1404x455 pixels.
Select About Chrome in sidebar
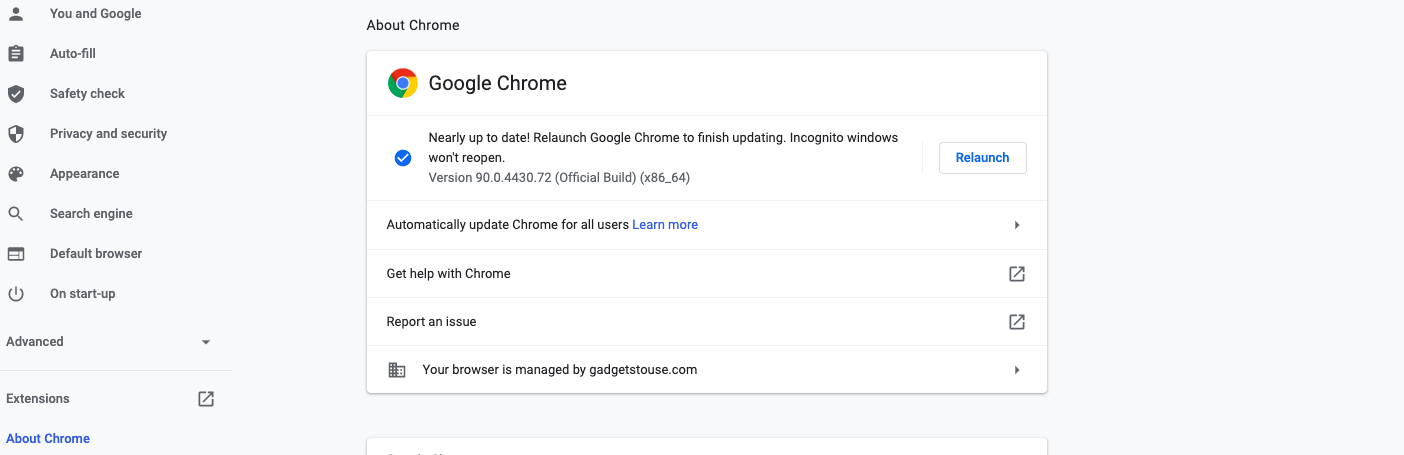tap(48, 439)
